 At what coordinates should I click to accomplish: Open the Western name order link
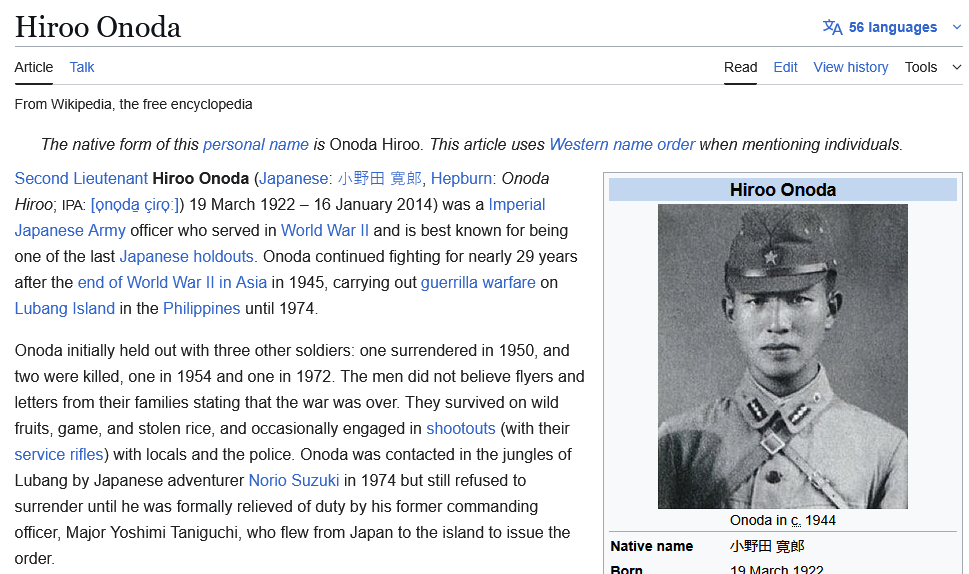tap(622, 145)
